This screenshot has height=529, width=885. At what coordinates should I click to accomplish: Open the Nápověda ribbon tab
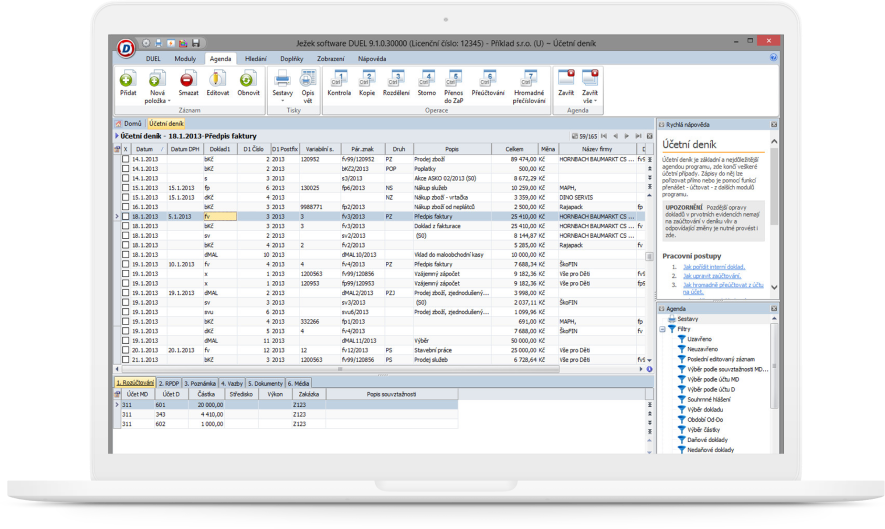[372, 59]
